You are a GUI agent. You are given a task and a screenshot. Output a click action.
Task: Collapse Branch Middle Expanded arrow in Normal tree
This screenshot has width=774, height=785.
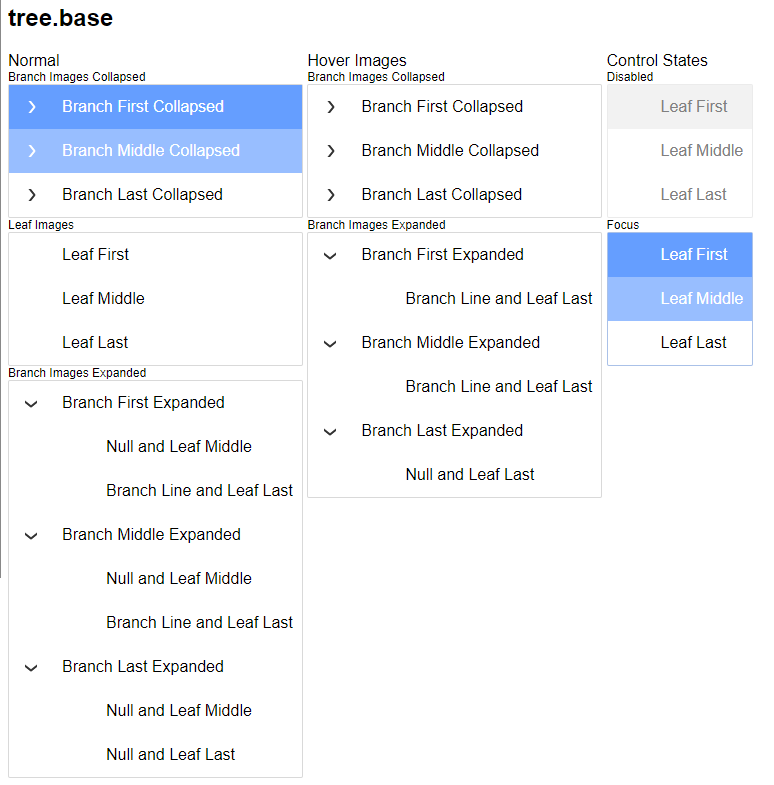31,536
